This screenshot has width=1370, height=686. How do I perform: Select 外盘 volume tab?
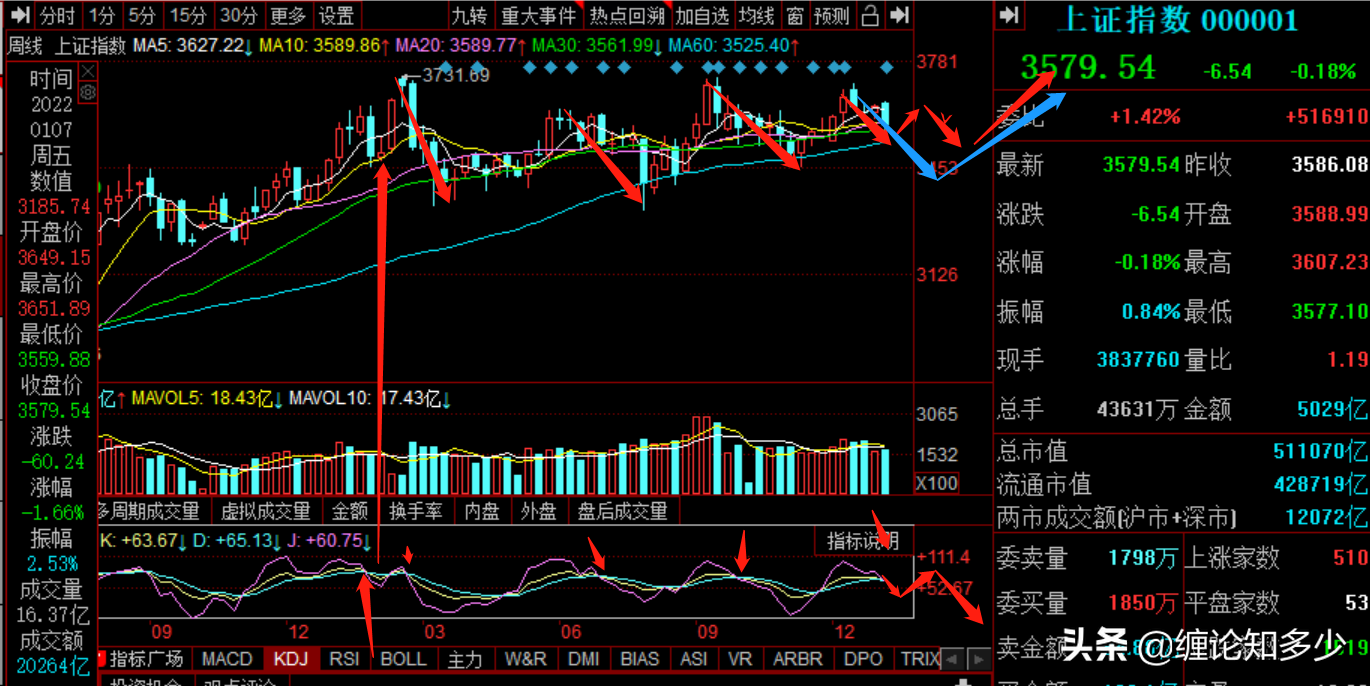click(x=539, y=511)
